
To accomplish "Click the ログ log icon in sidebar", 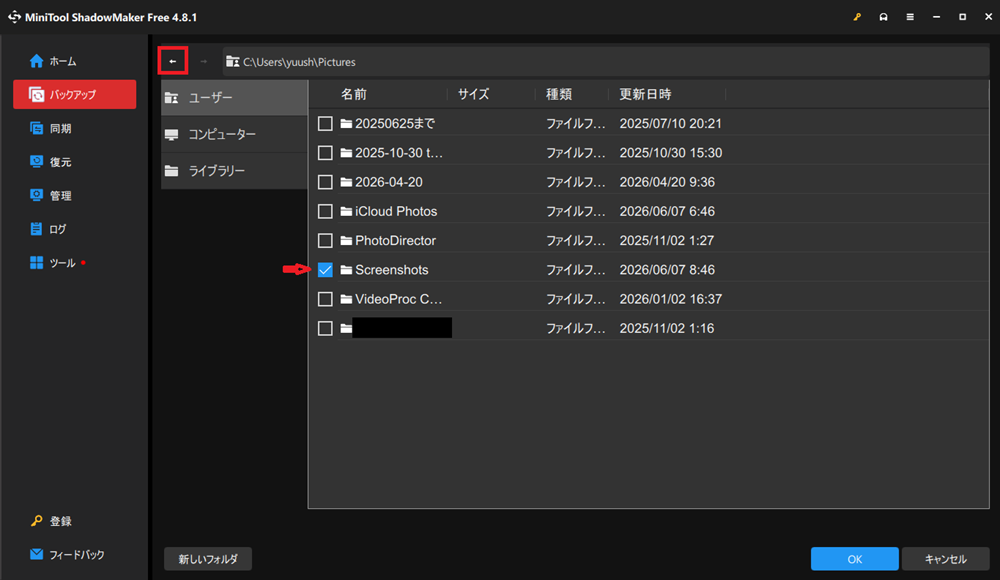I will (x=36, y=228).
